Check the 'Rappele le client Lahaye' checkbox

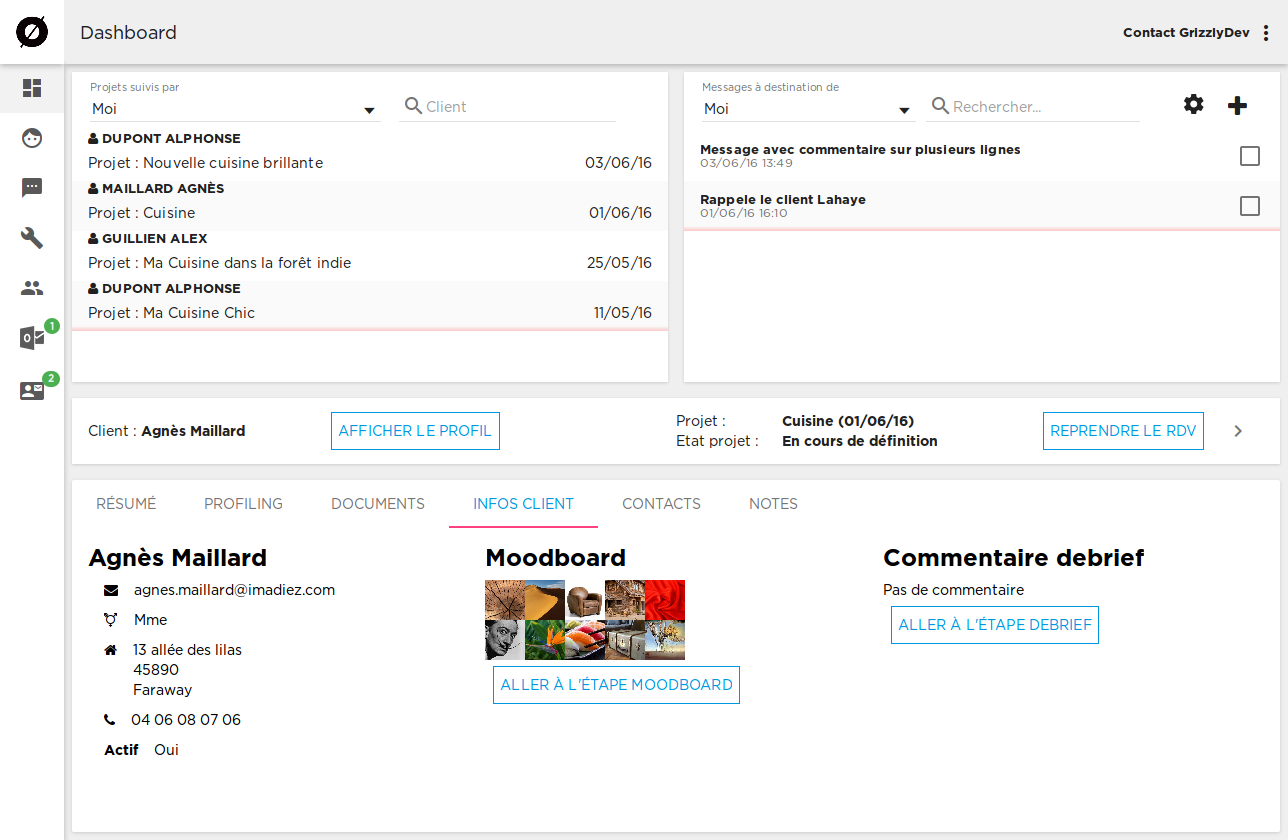[1250, 206]
